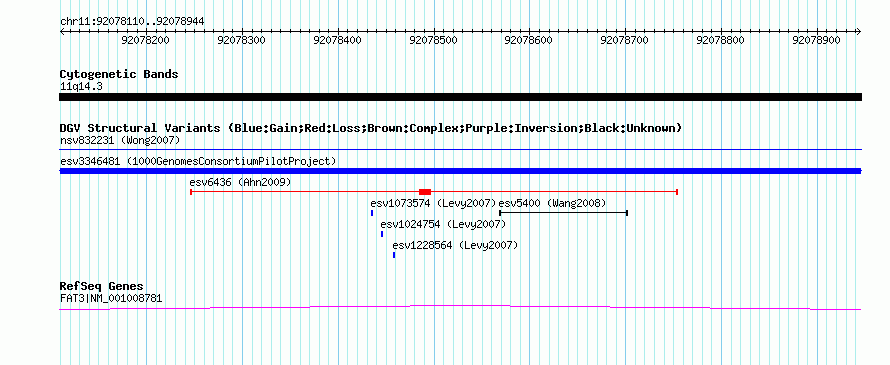Click ruler tick label 92078900
This screenshot has width=890, height=365.
click(816, 40)
